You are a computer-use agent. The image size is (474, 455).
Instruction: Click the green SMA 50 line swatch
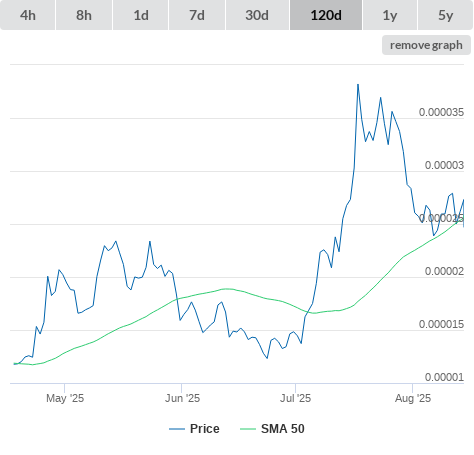tap(248, 429)
